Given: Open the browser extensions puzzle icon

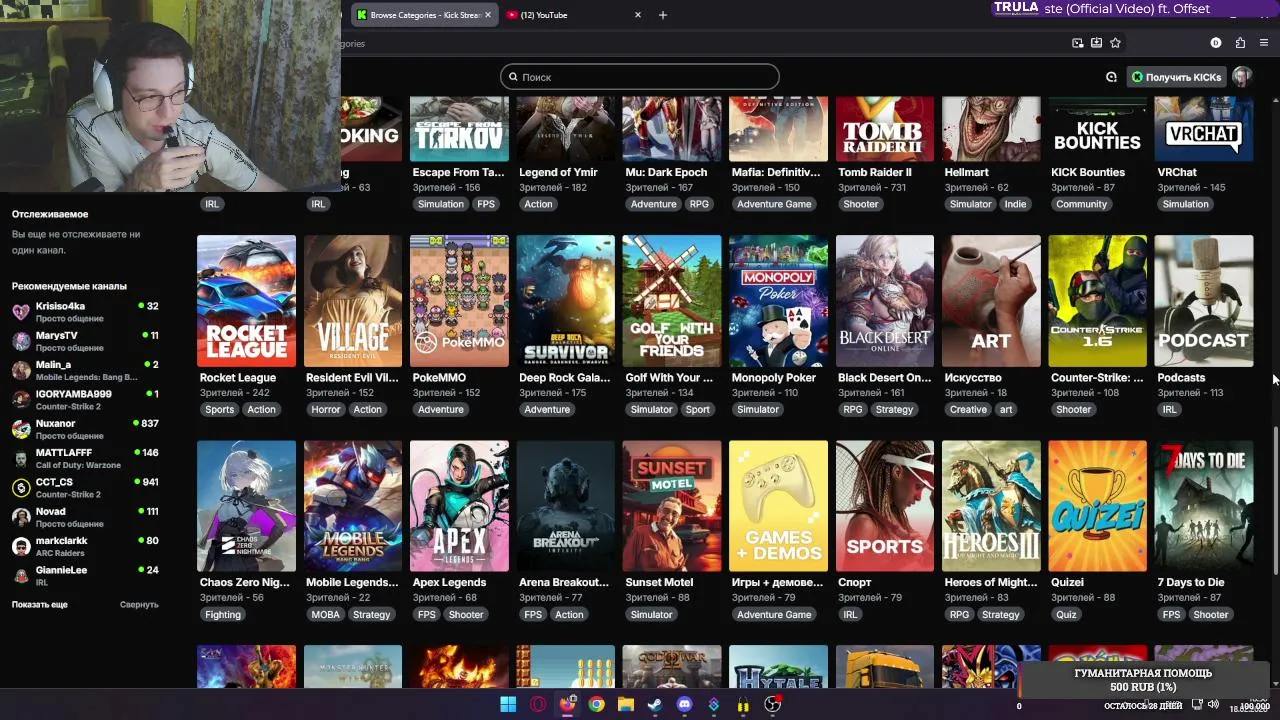Looking at the screenshot, I should (1240, 43).
